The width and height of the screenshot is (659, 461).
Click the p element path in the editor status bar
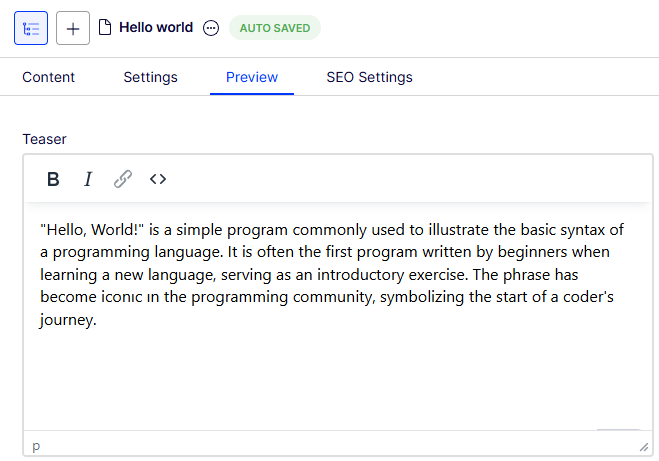pyautogui.click(x=36, y=446)
